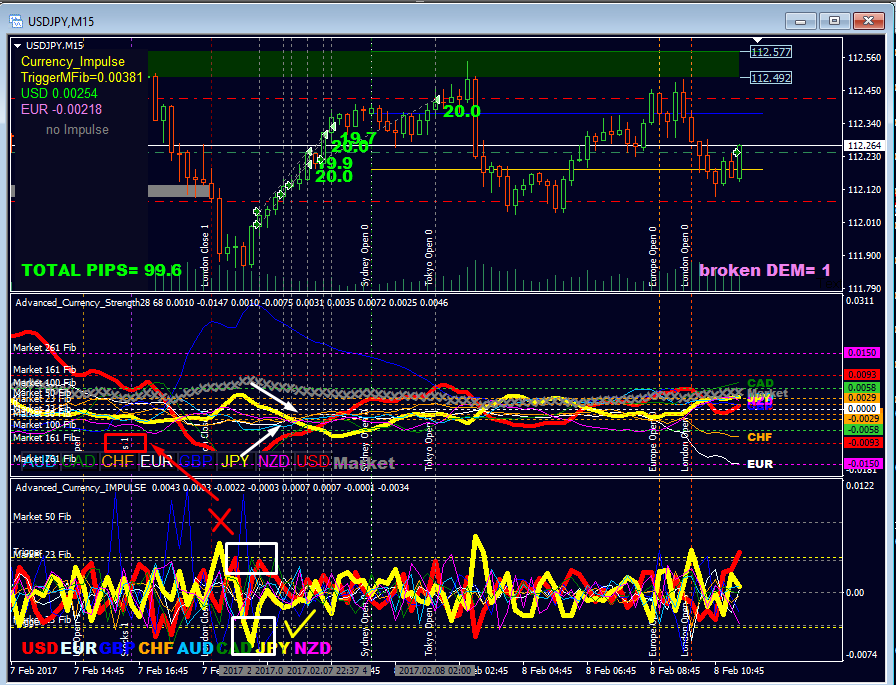Screen dimensions: 896x685
Task: Click the 7 Feb 16:45 time axis label
Action: [x=163, y=670]
